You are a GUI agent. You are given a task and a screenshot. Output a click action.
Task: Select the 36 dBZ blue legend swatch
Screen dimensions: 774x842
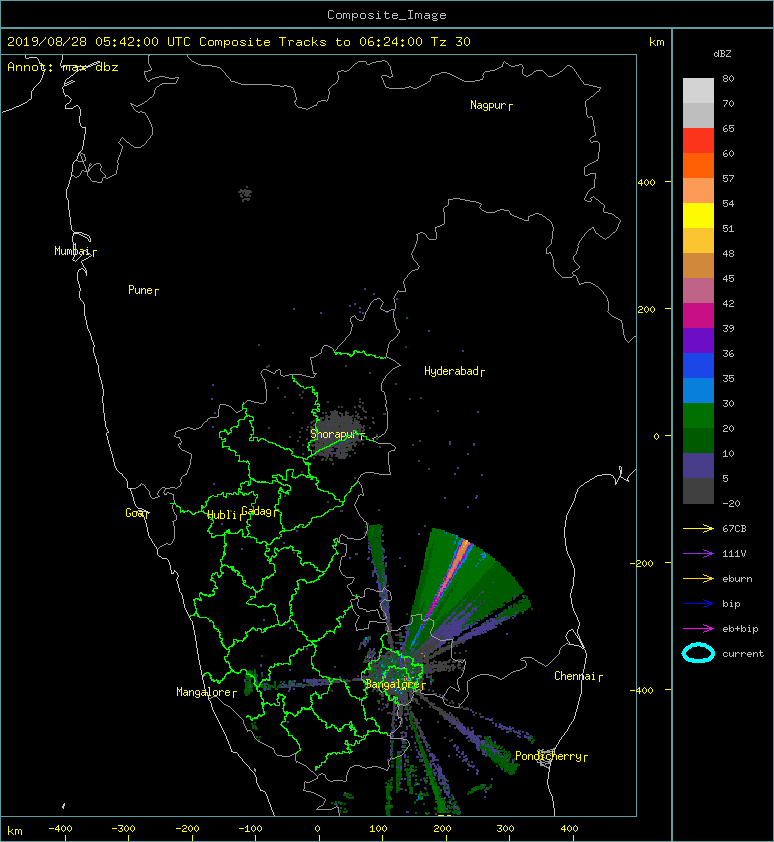tap(698, 365)
